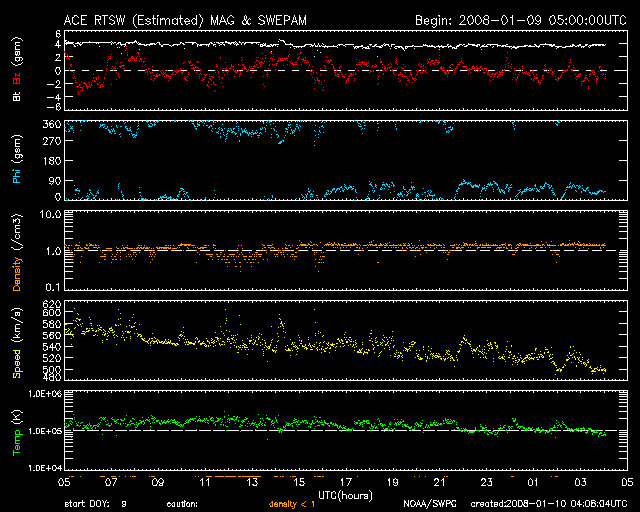Click the NOAA/SWPC credit text

[427, 502]
